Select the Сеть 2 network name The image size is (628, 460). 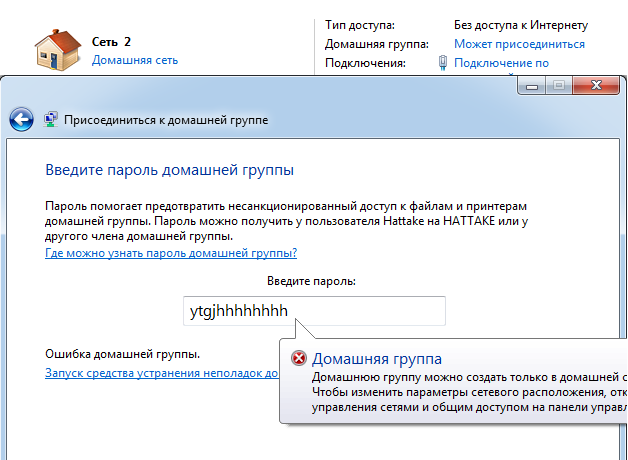coord(111,42)
